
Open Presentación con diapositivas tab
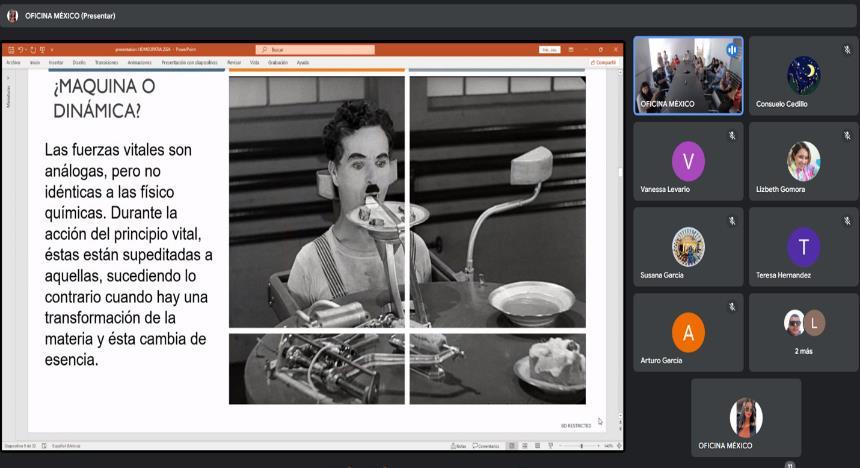[x=190, y=63]
